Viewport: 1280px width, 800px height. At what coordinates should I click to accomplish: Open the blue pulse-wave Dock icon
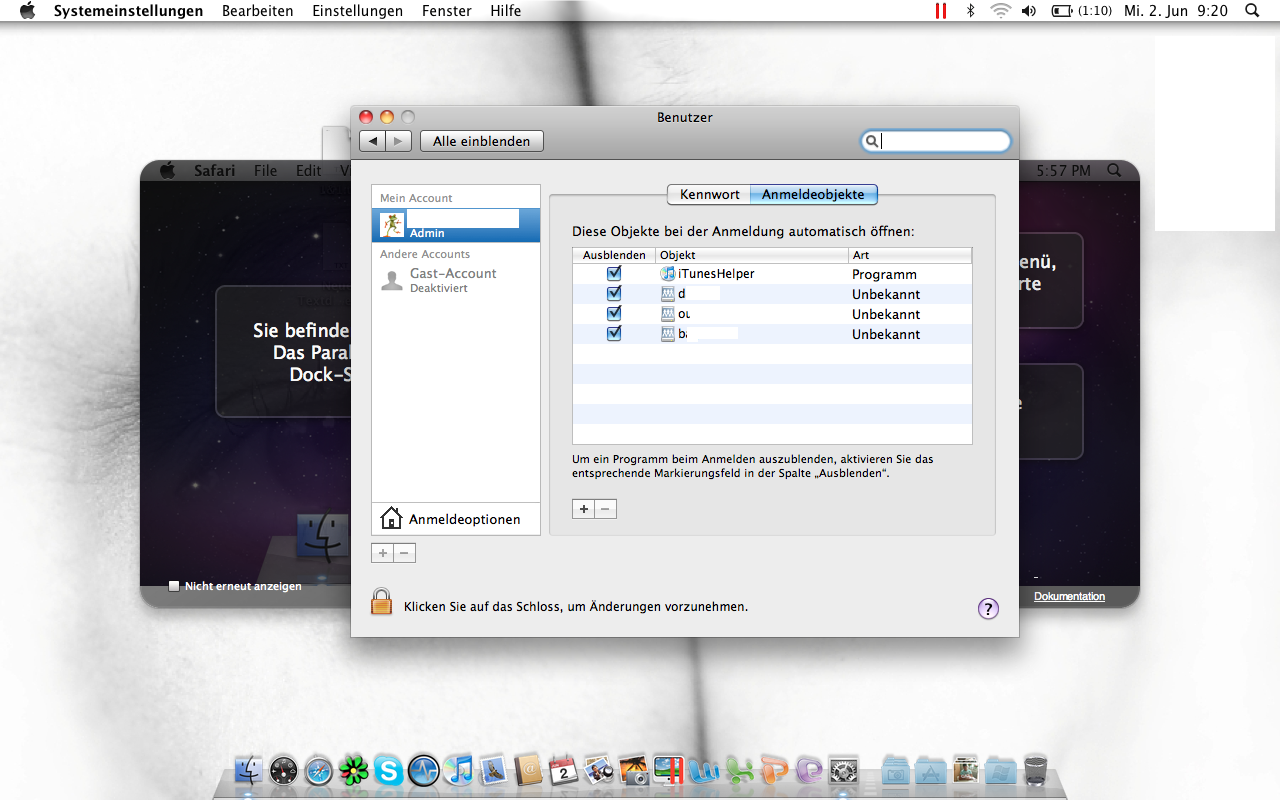tap(424, 770)
